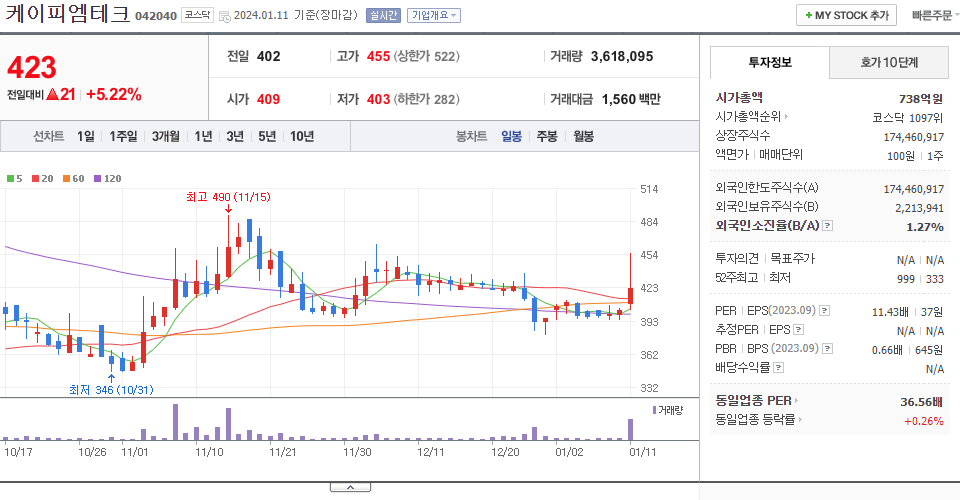Image resolution: width=960 pixels, height=500 pixels.
Task: Click the 최저 346 (10/31) chart marker
Action: [111, 390]
